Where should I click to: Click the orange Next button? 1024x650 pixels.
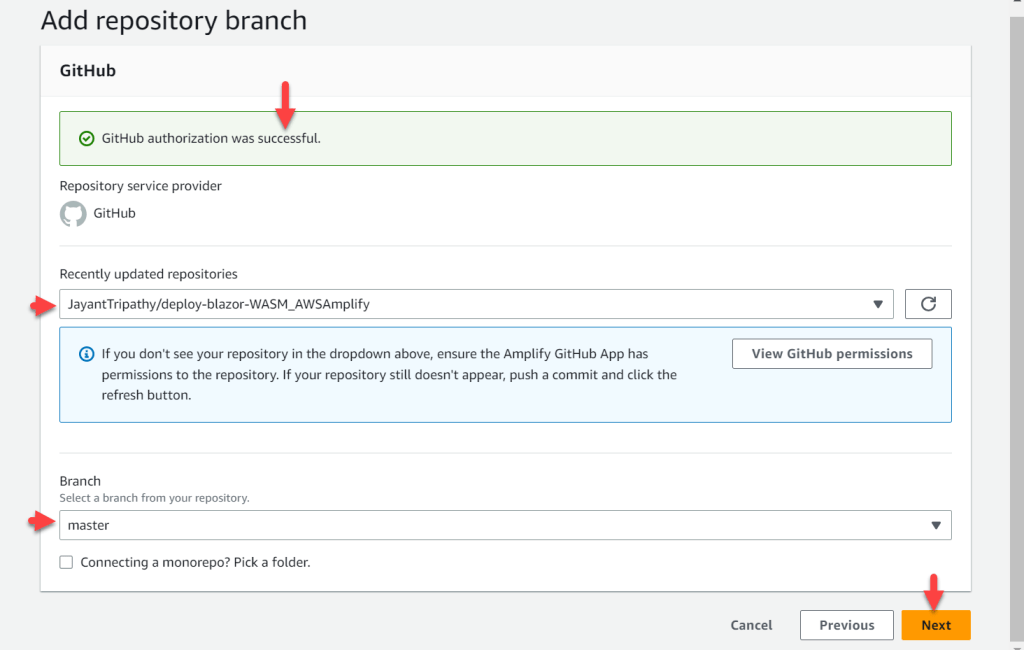click(x=936, y=625)
